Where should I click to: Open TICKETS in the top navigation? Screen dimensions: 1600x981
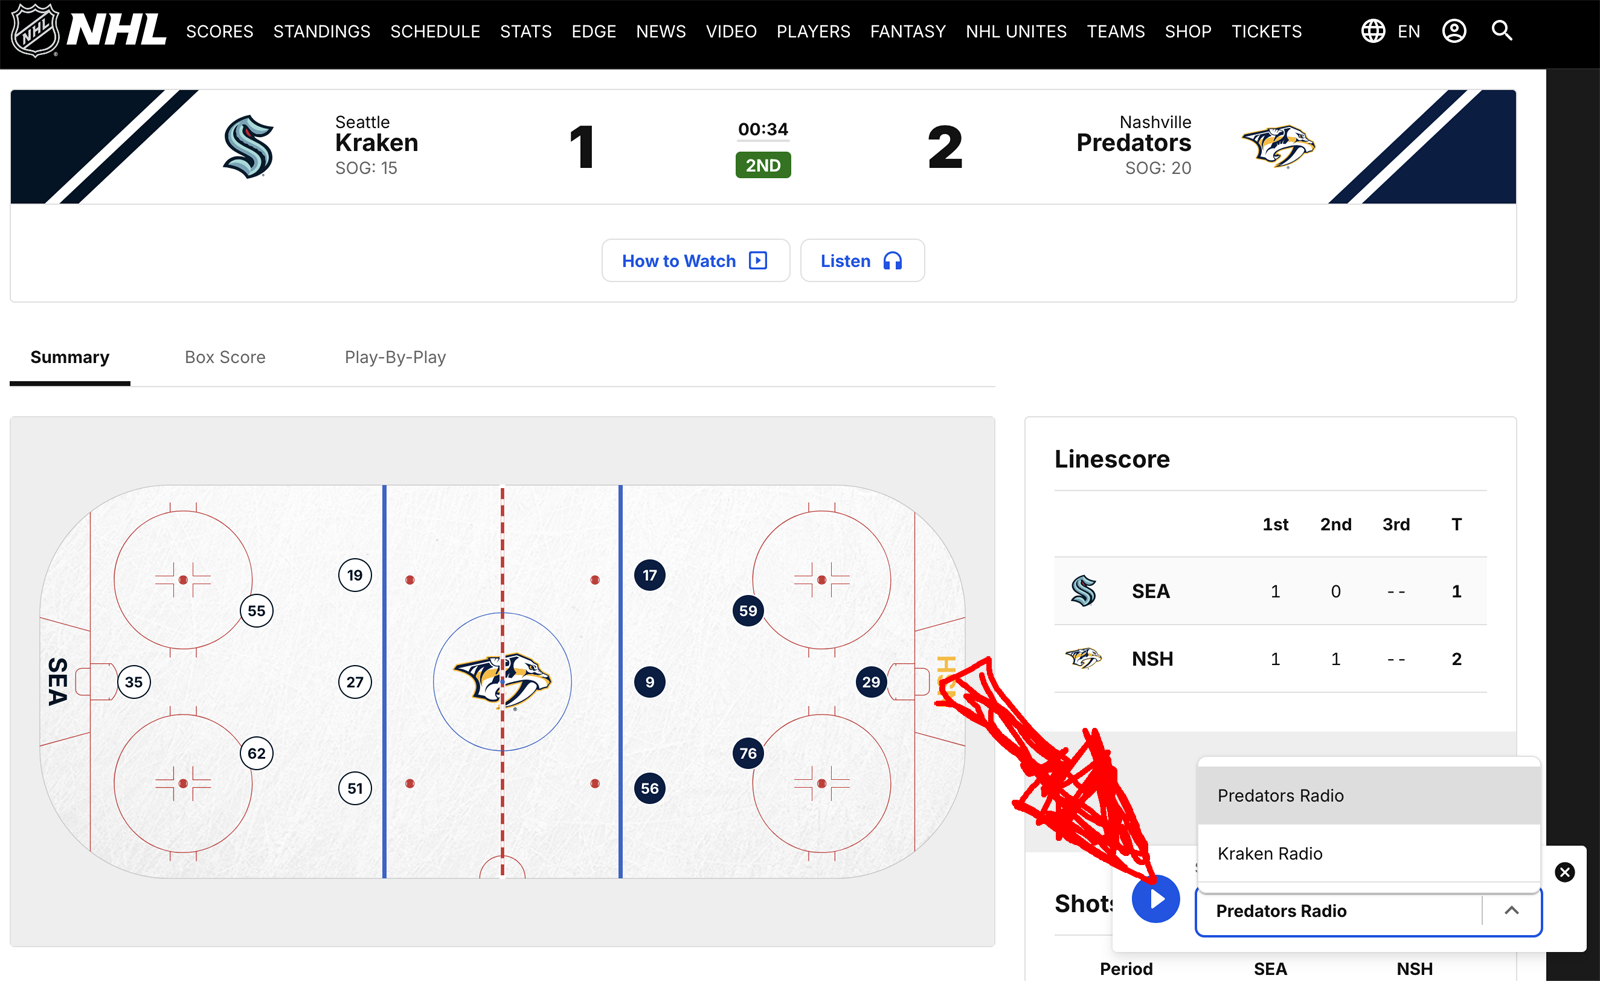click(x=1267, y=31)
